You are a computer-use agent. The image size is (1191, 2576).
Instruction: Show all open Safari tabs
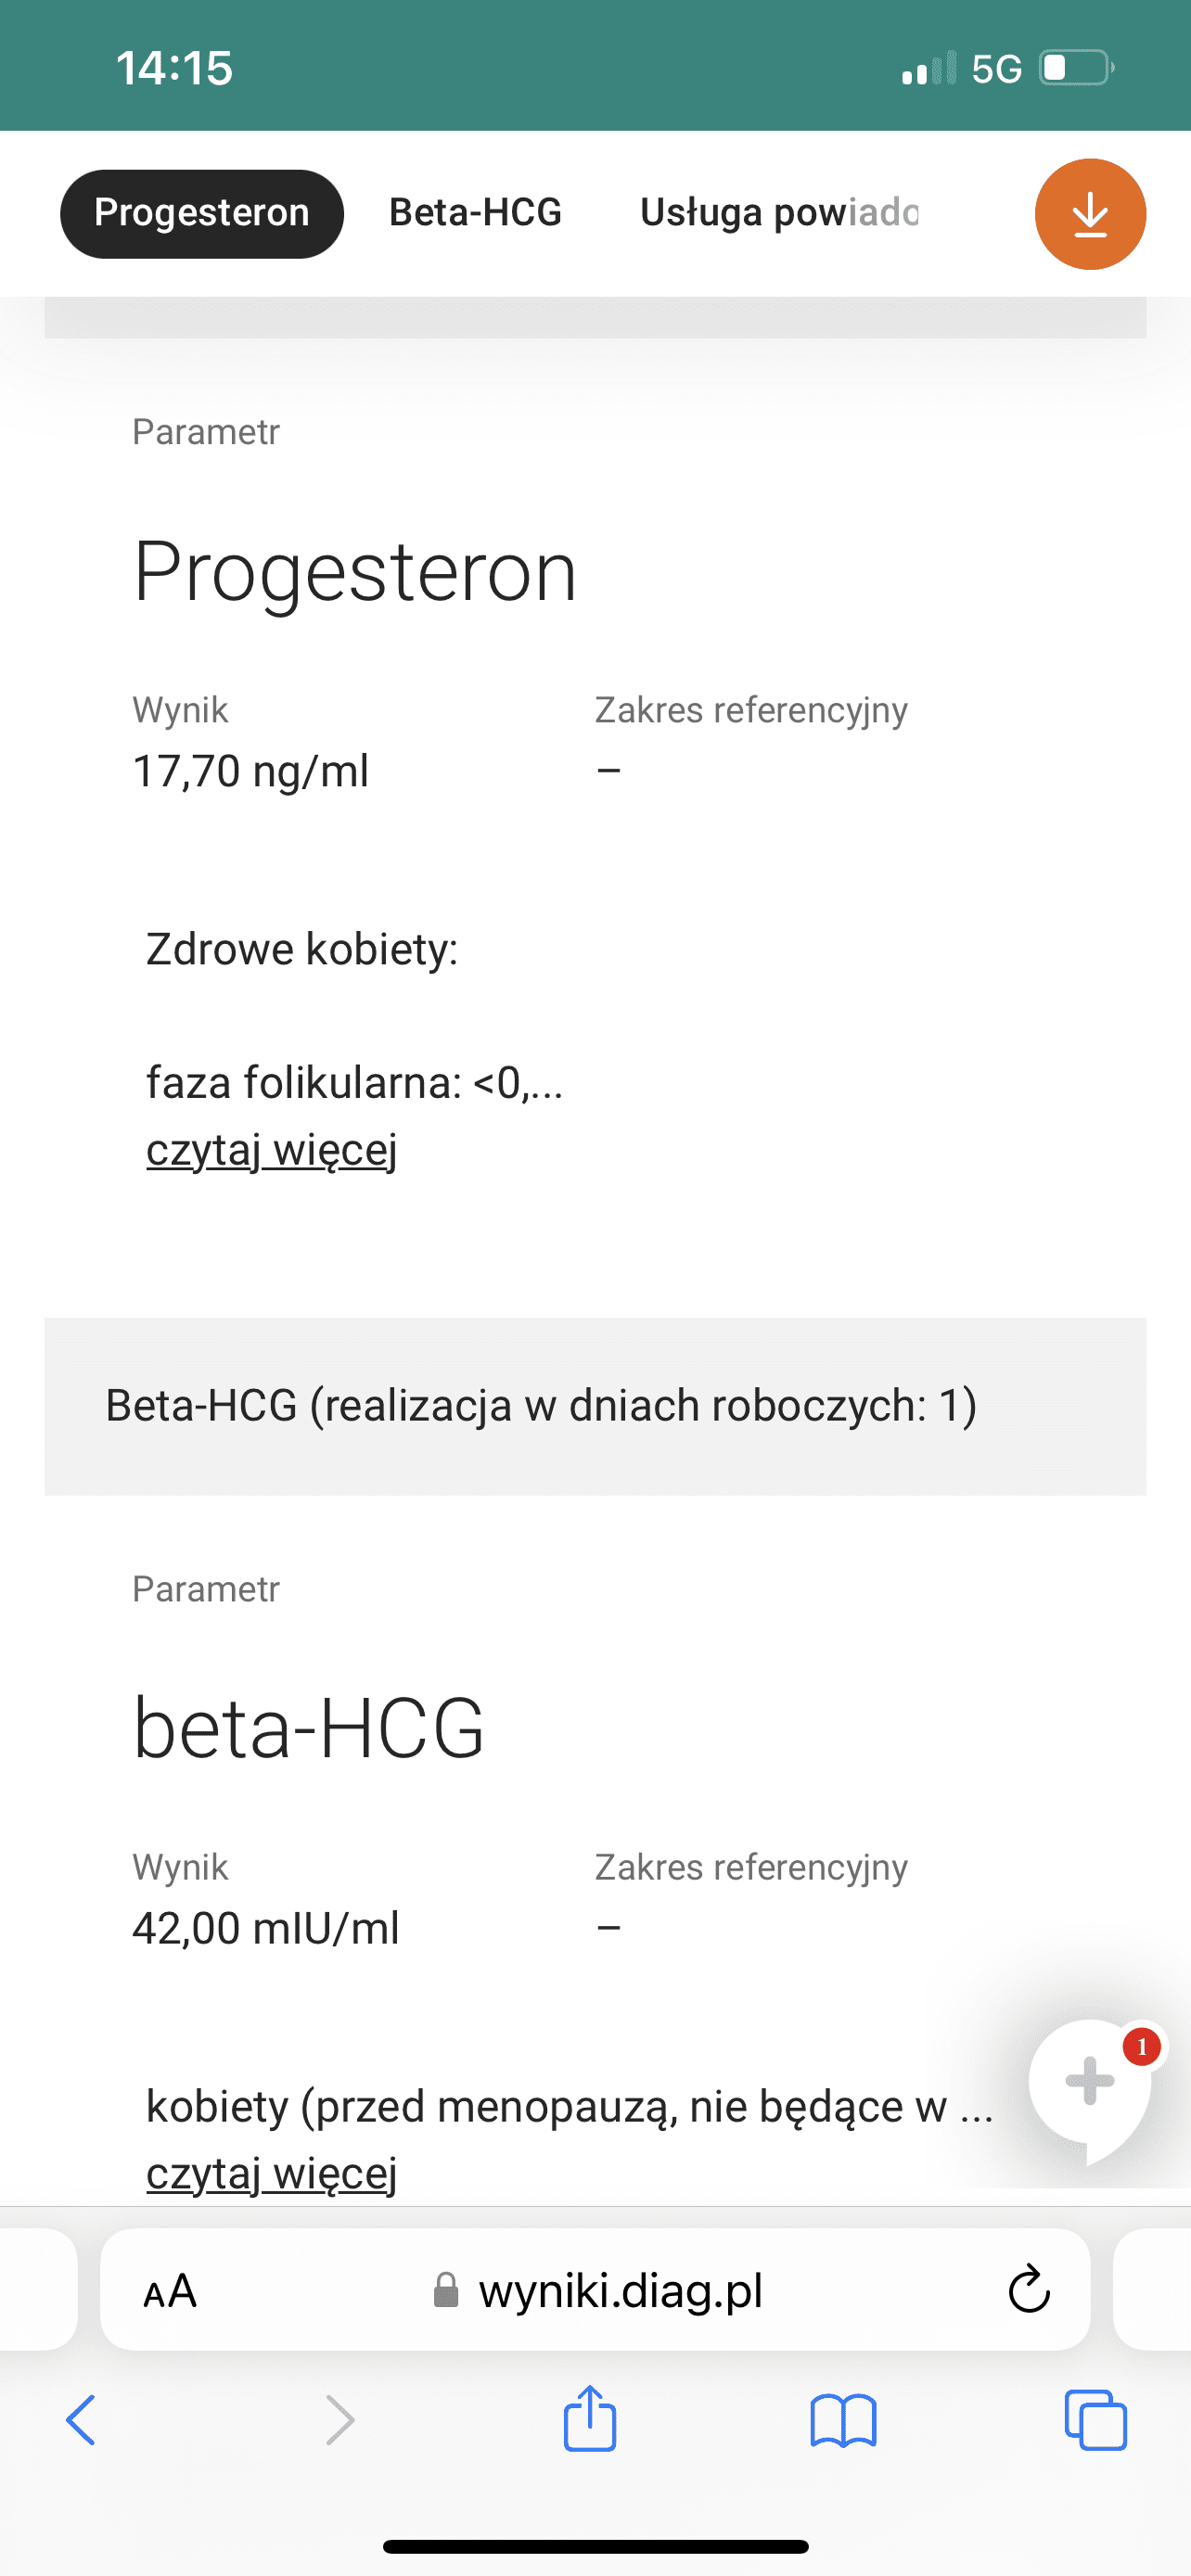(x=1096, y=2420)
